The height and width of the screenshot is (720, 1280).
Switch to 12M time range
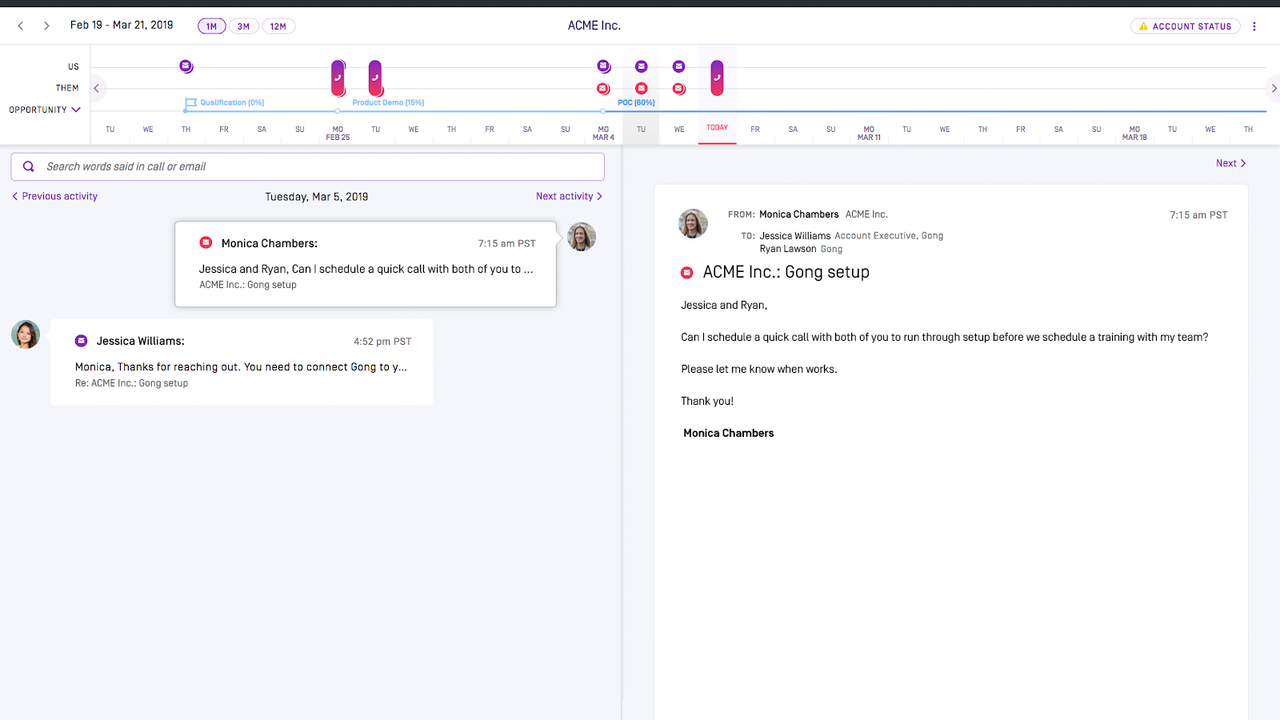pyautogui.click(x=278, y=26)
